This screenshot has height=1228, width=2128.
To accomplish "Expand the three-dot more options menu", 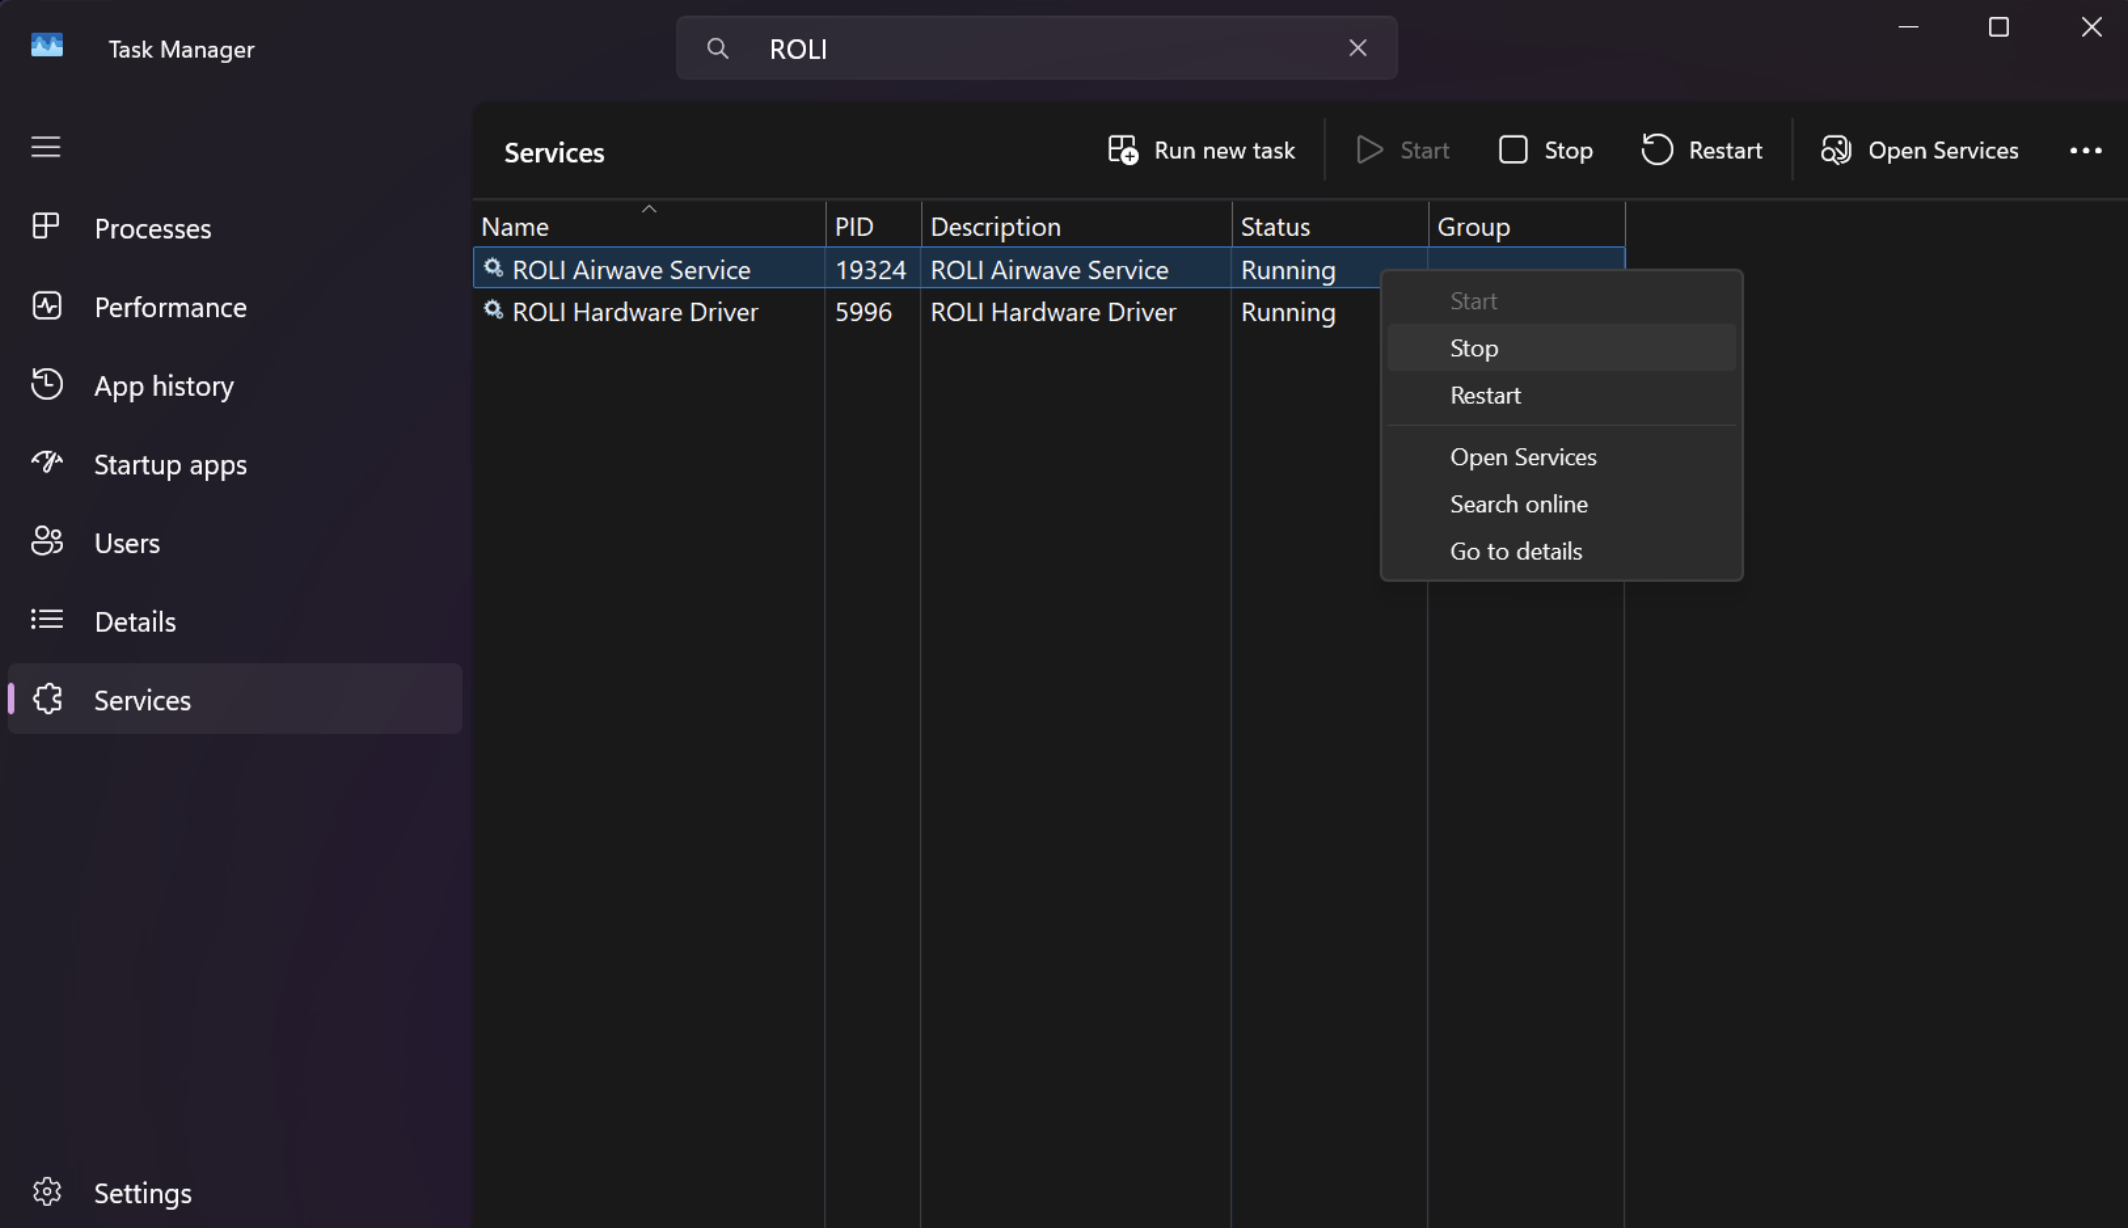I will 2085,150.
